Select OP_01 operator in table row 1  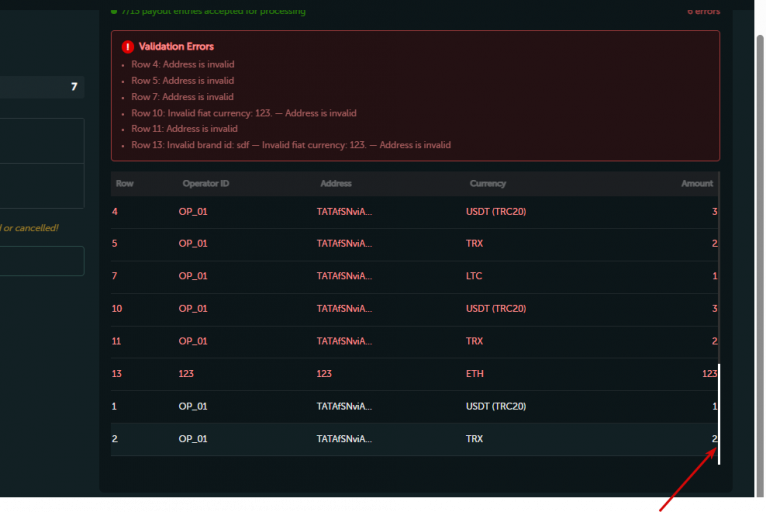tap(193, 406)
